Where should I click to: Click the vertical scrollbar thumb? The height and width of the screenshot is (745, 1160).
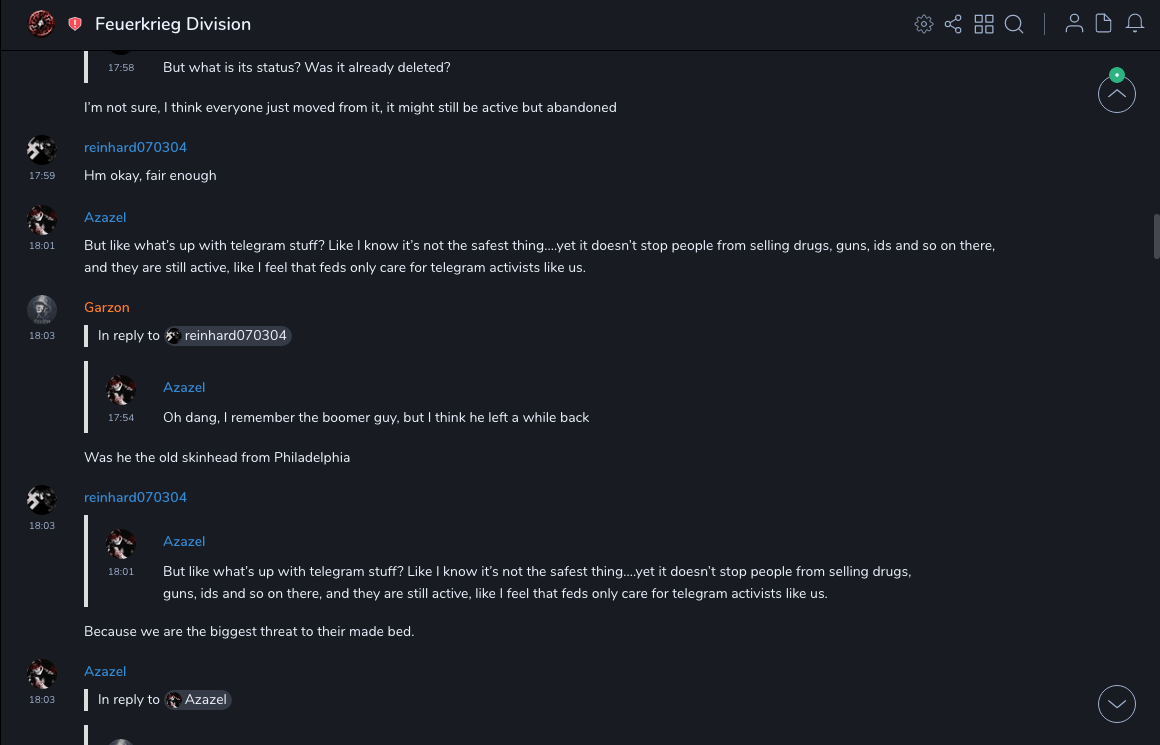coord(1156,236)
